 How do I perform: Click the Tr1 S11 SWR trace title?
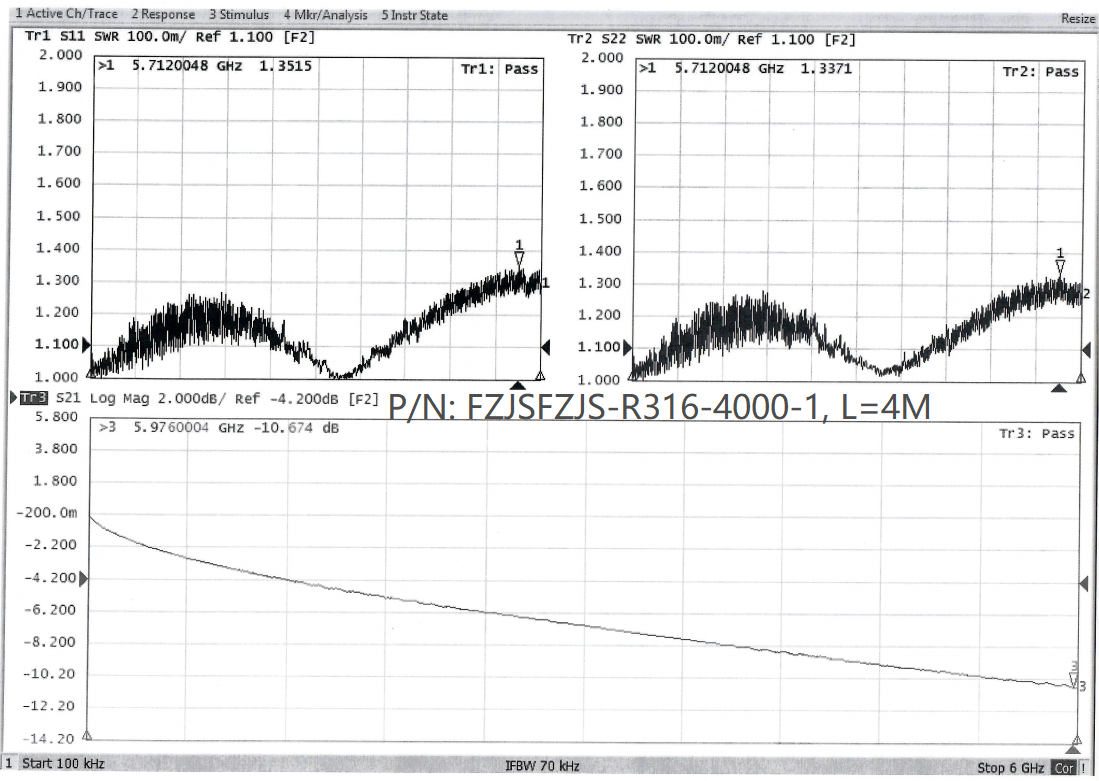click(x=170, y=36)
